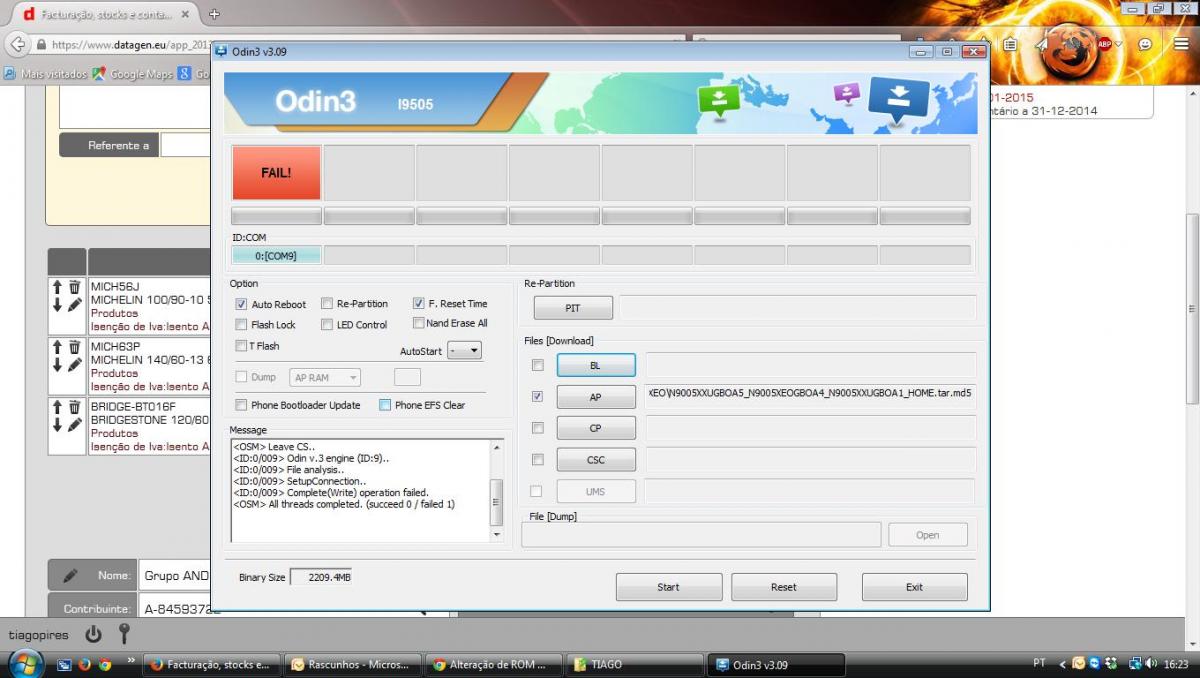Move the MICH56J product row down
Viewport: 1200px width, 678px height.
[58, 305]
